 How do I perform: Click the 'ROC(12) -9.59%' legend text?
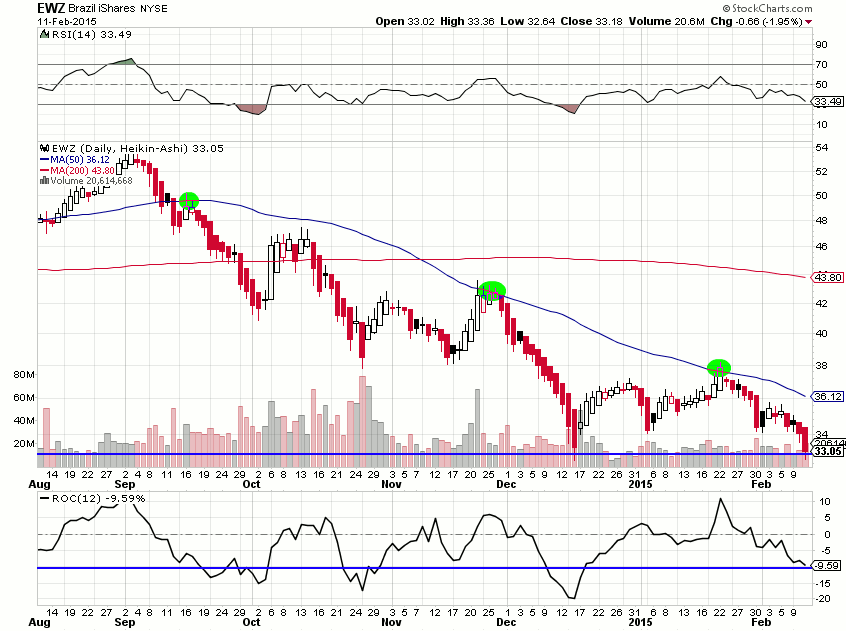tap(98, 499)
